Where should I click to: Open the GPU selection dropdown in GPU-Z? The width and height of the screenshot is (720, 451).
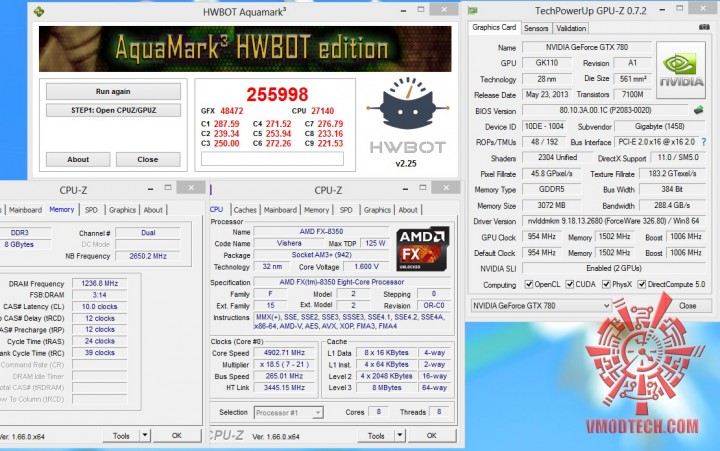(x=541, y=305)
